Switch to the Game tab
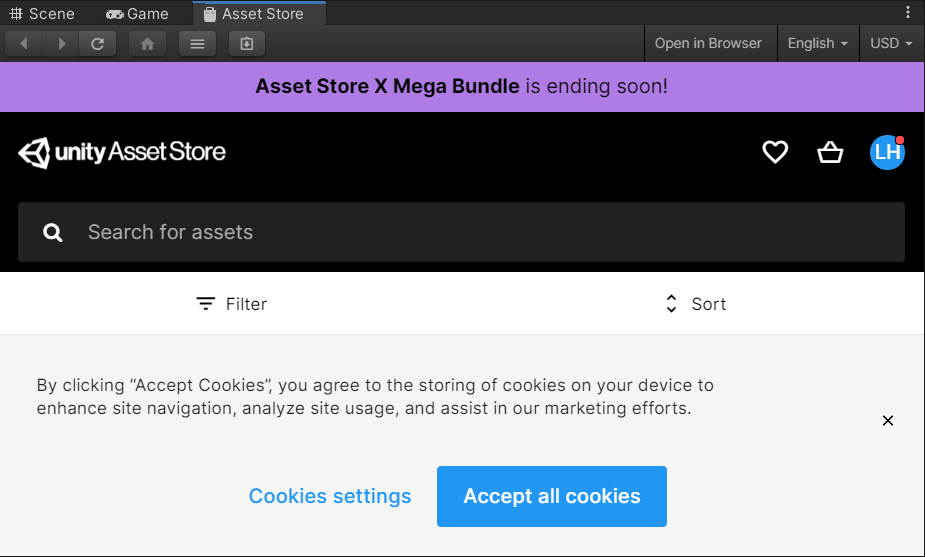925x557 pixels. pos(137,14)
